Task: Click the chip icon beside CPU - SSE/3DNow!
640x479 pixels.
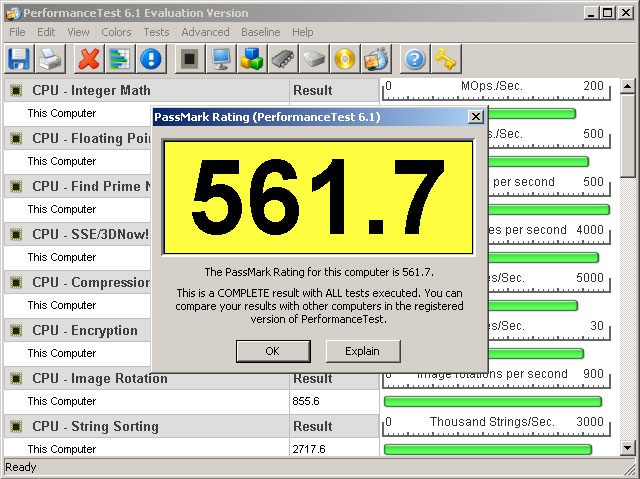Action: pyautogui.click(x=16, y=234)
